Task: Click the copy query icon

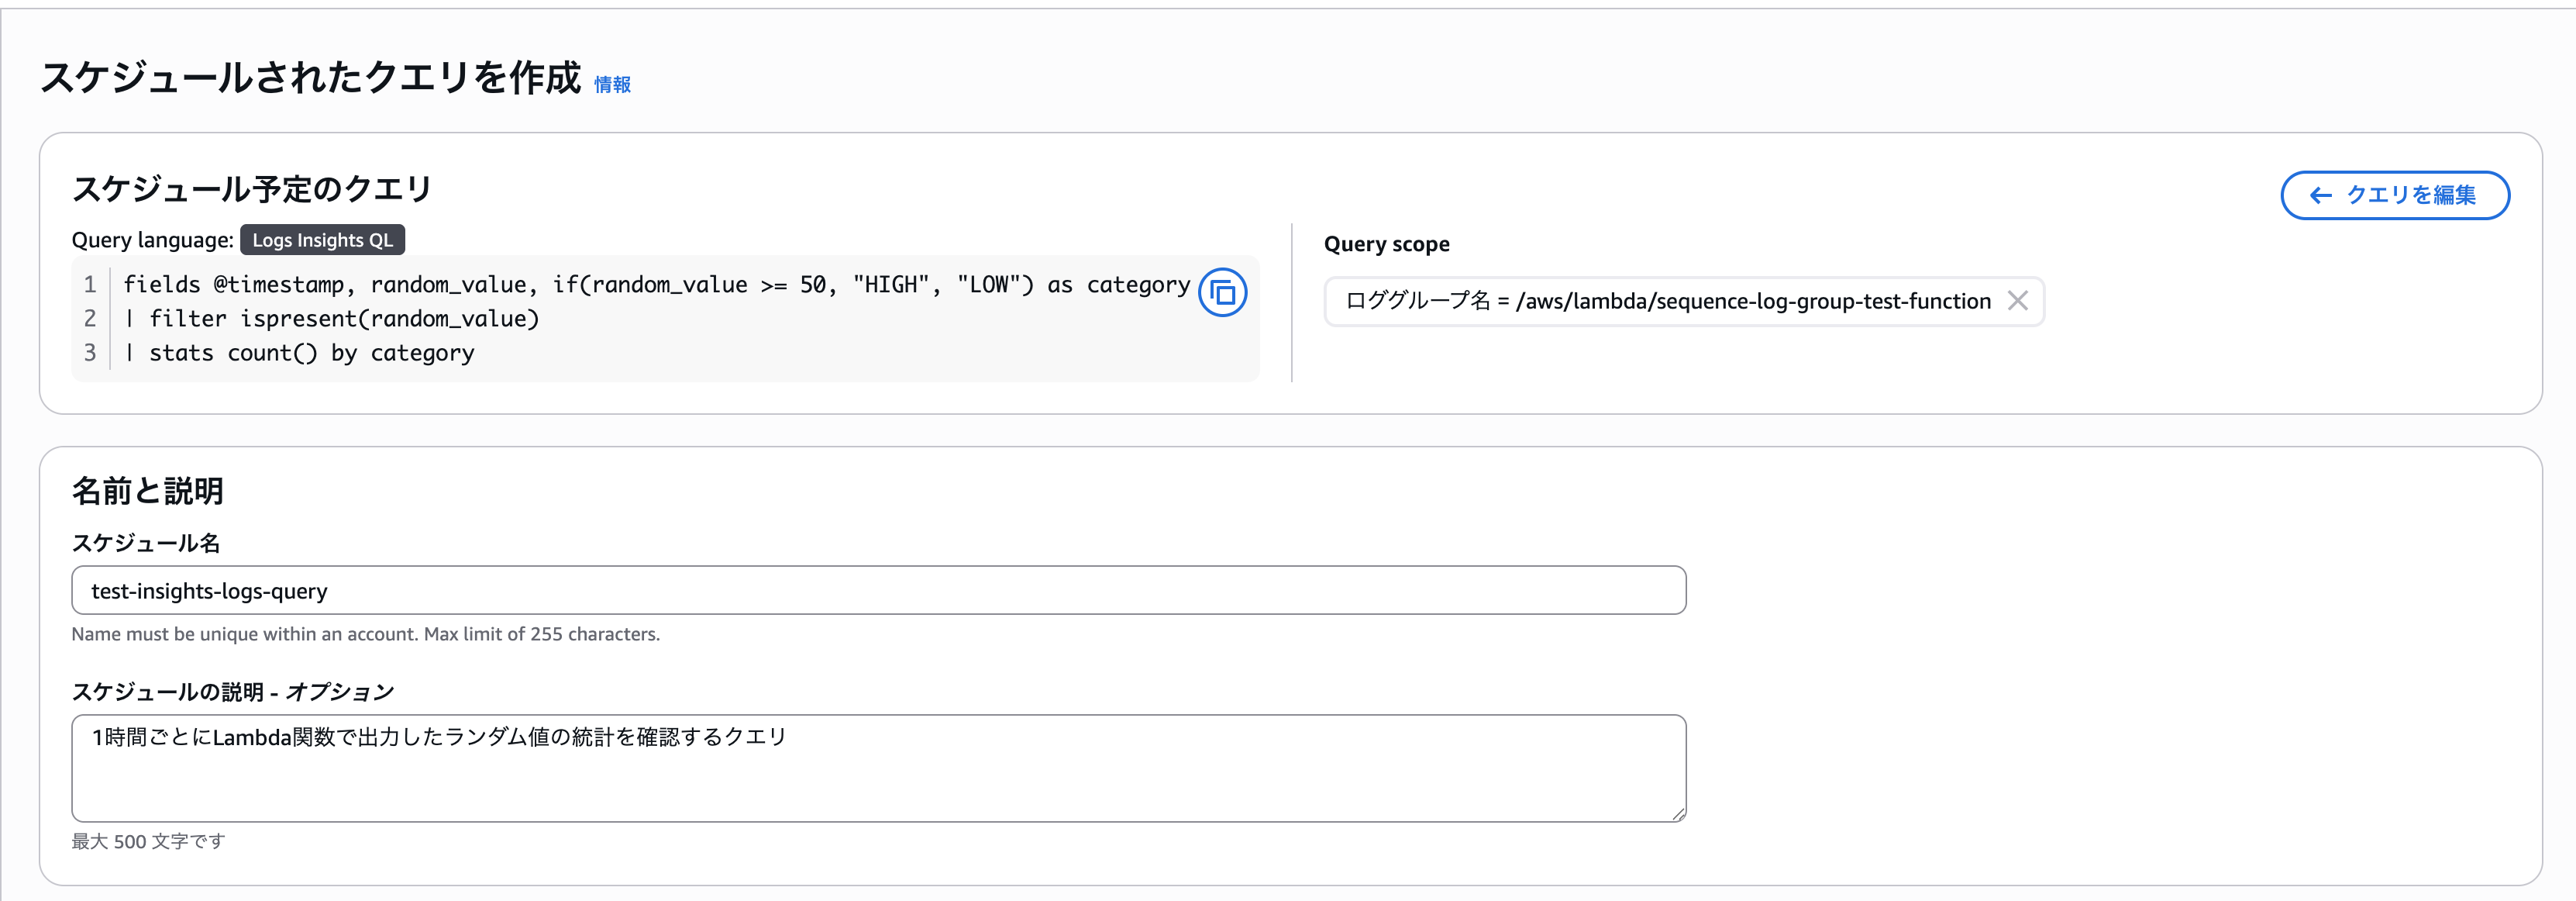Action: (x=1222, y=292)
